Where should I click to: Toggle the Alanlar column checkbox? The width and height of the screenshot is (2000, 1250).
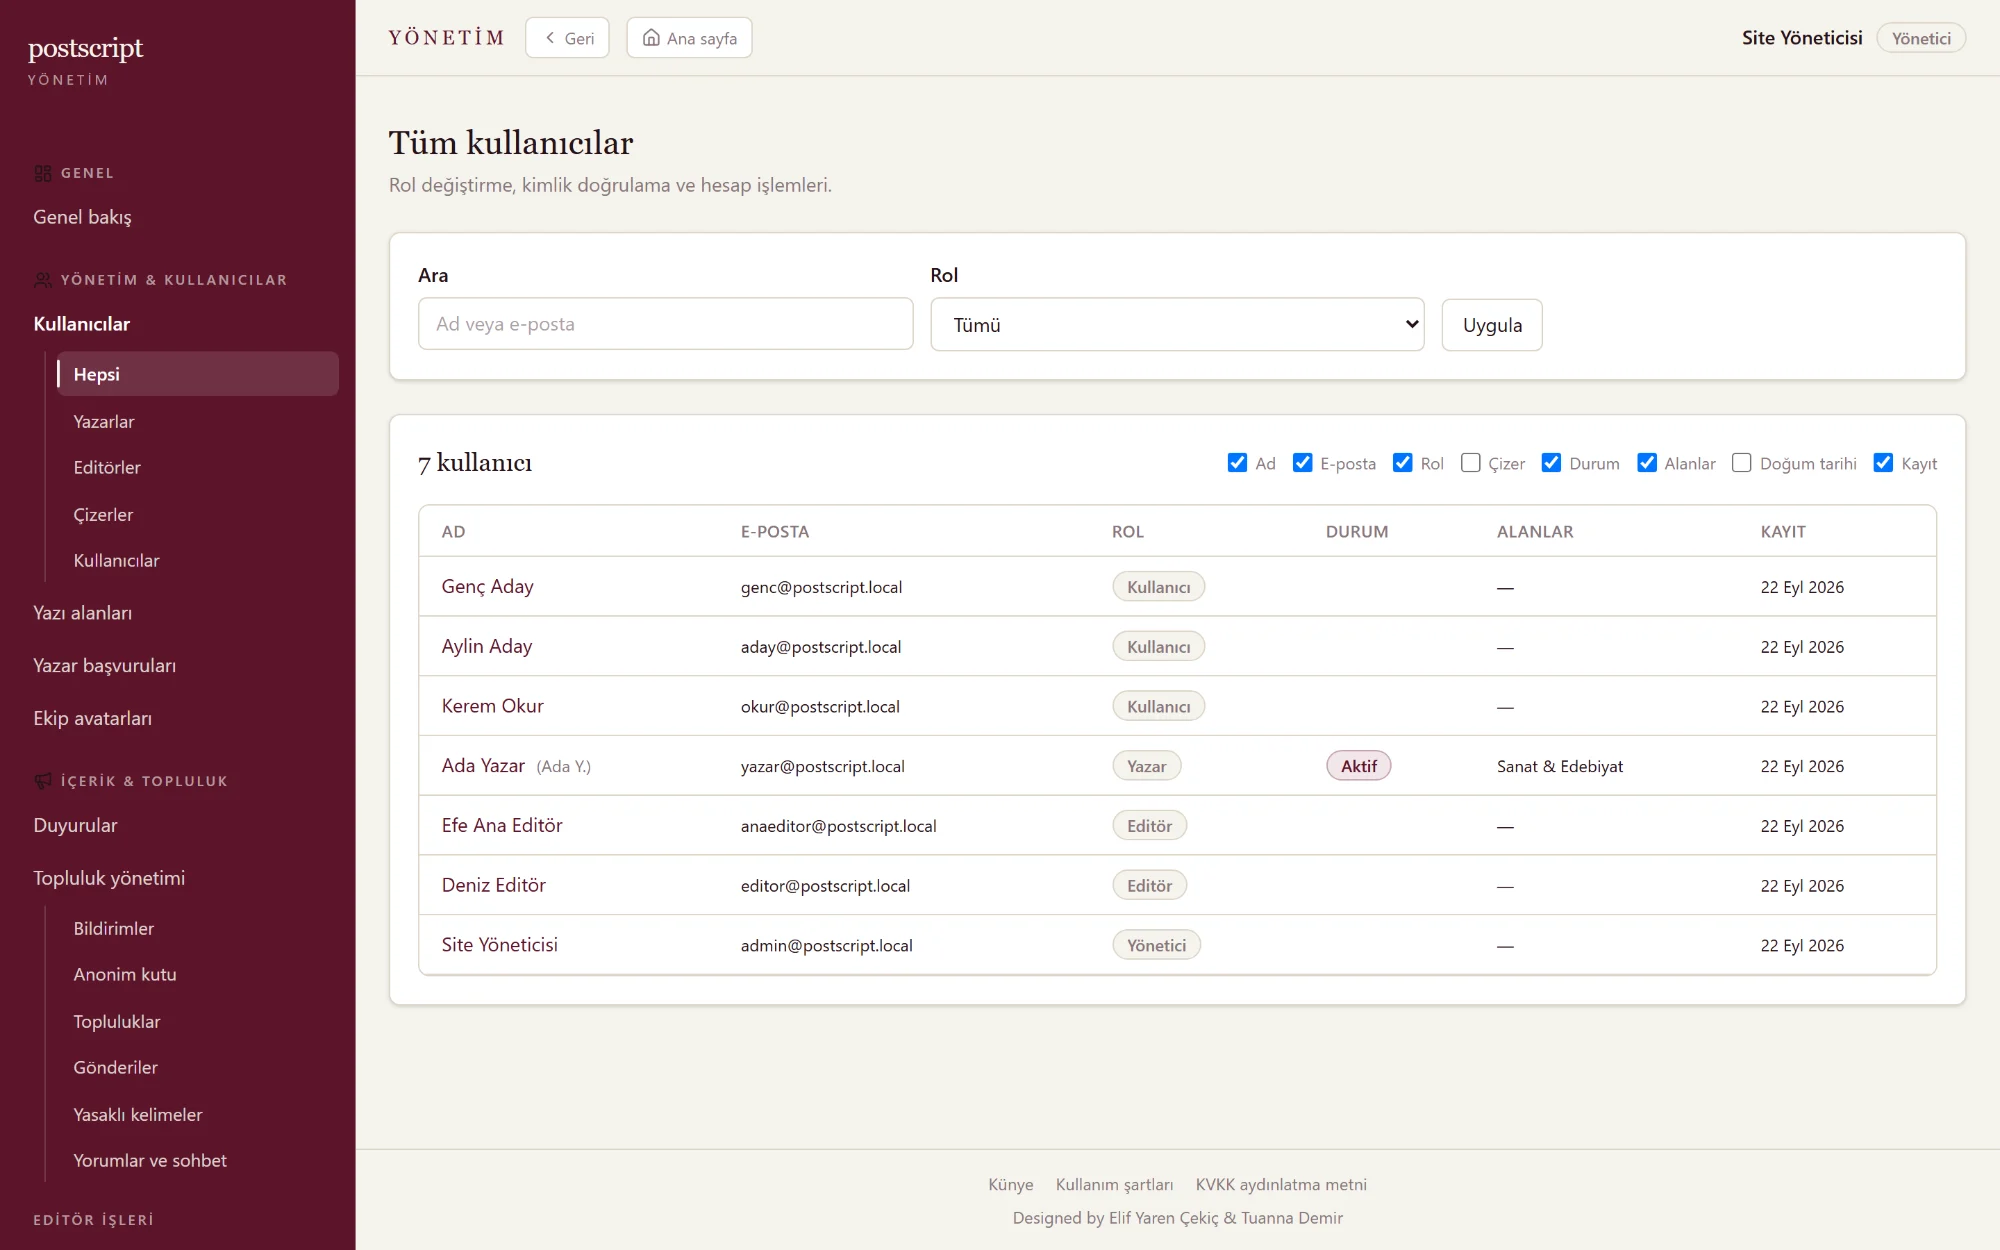tap(1646, 463)
